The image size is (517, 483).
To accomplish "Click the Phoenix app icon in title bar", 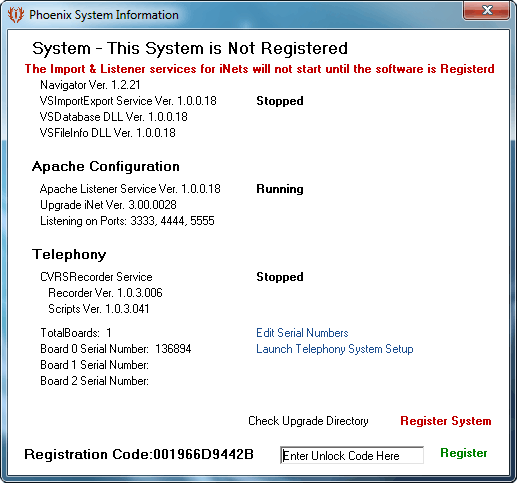I will [16, 15].
